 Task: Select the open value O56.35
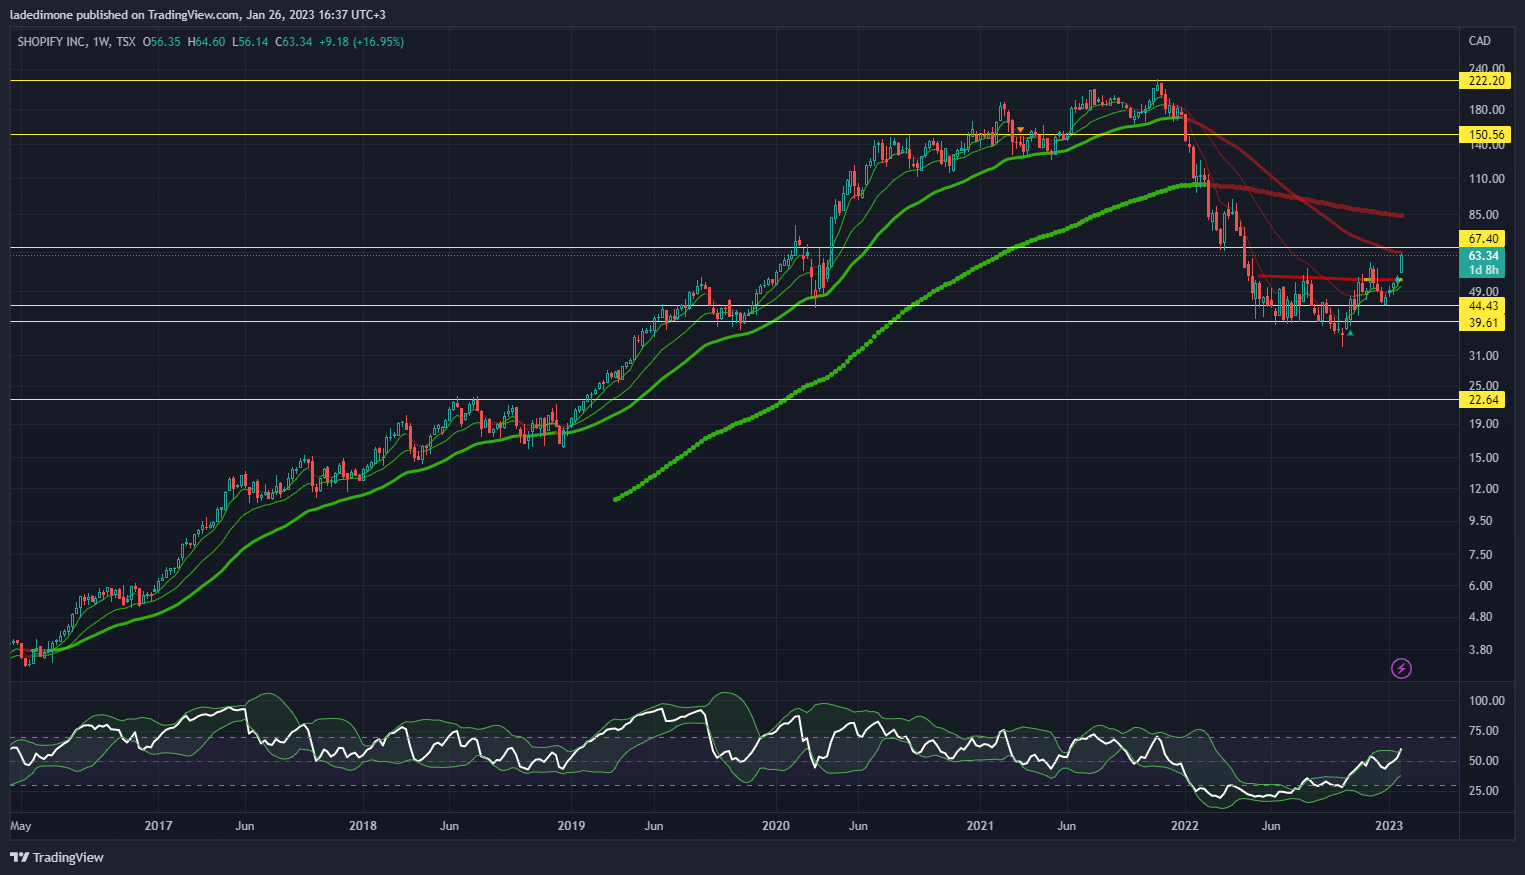[x=162, y=42]
